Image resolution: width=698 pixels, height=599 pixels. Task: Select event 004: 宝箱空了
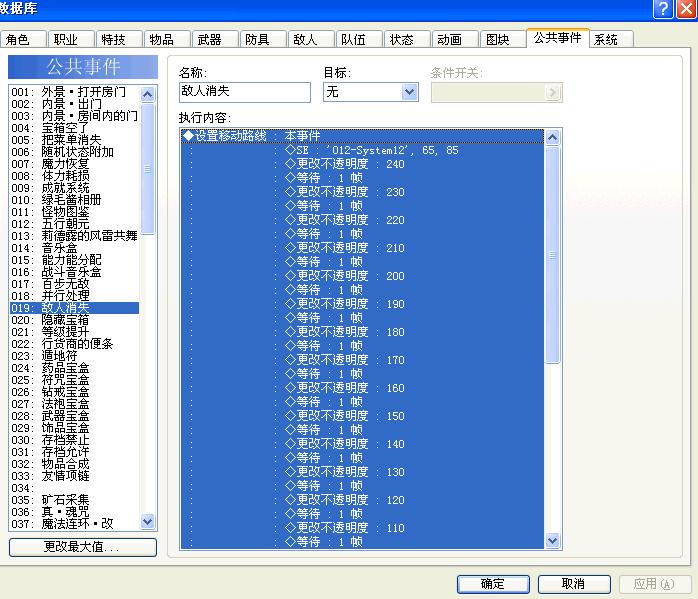click(x=74, y=128)
